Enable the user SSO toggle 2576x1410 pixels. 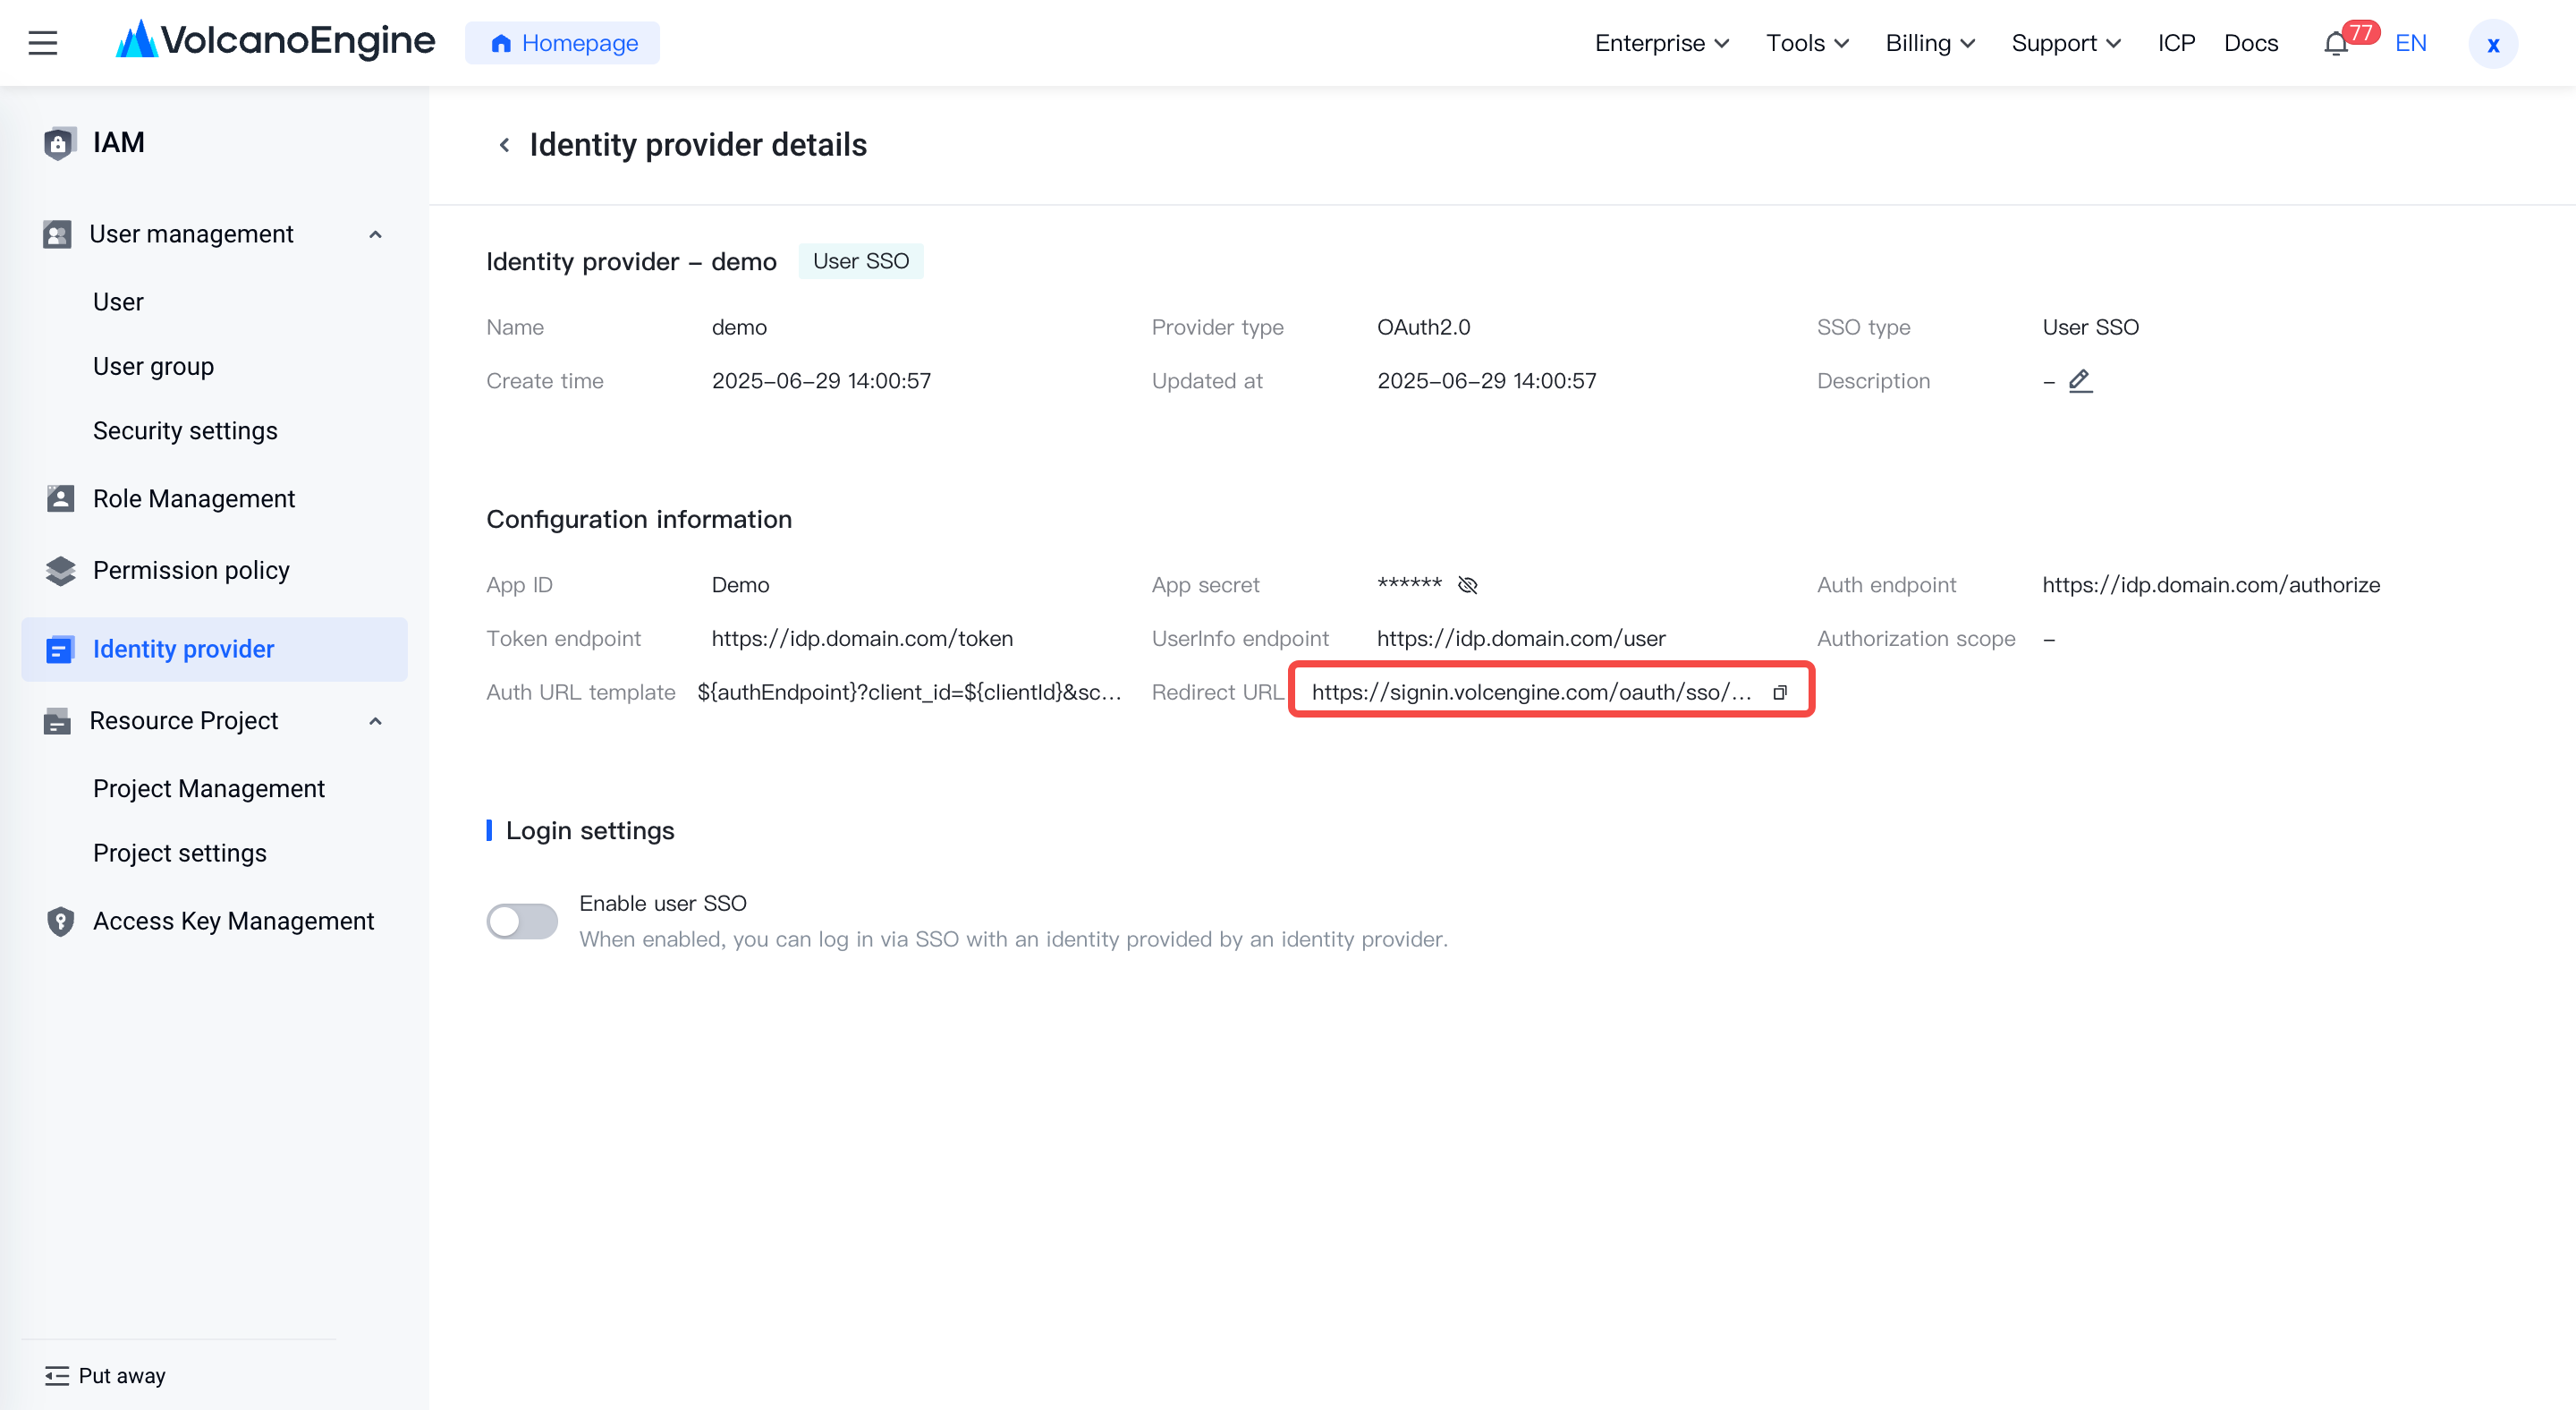coord(522,921)
